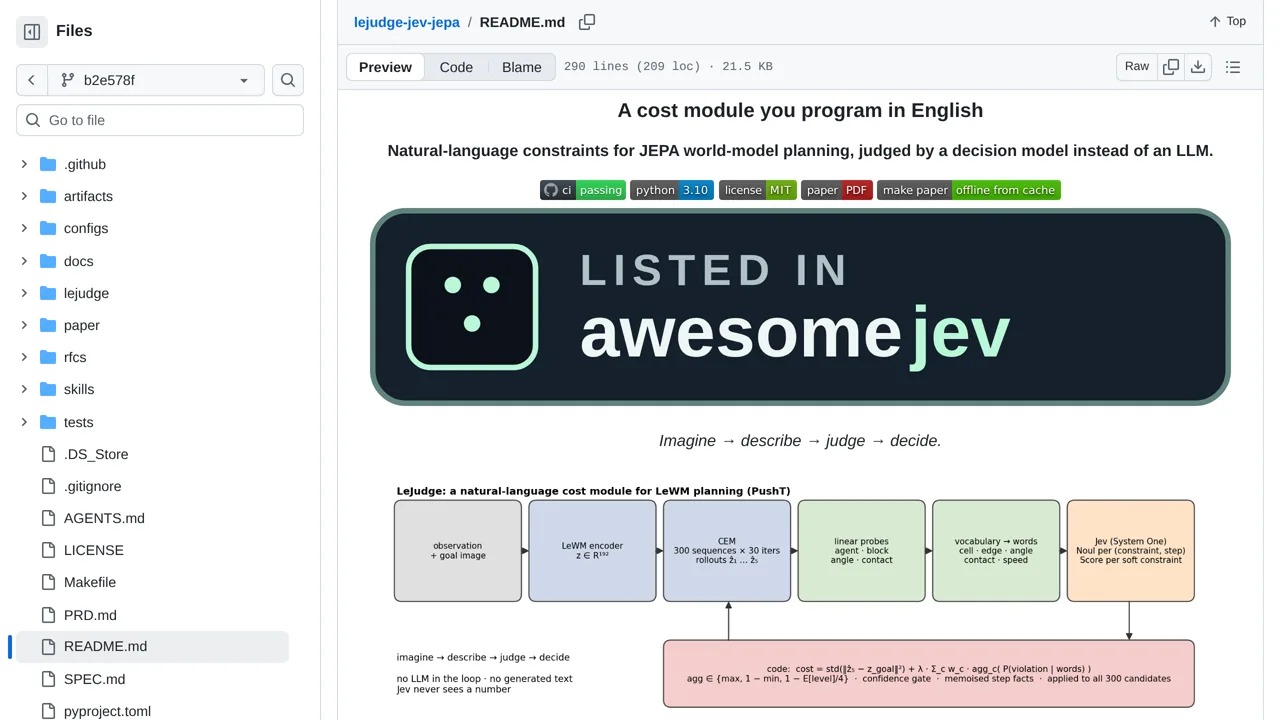This screenshot has height=720, width=1280.
Task: Click the skills folder icon
Action: [48, 389]
